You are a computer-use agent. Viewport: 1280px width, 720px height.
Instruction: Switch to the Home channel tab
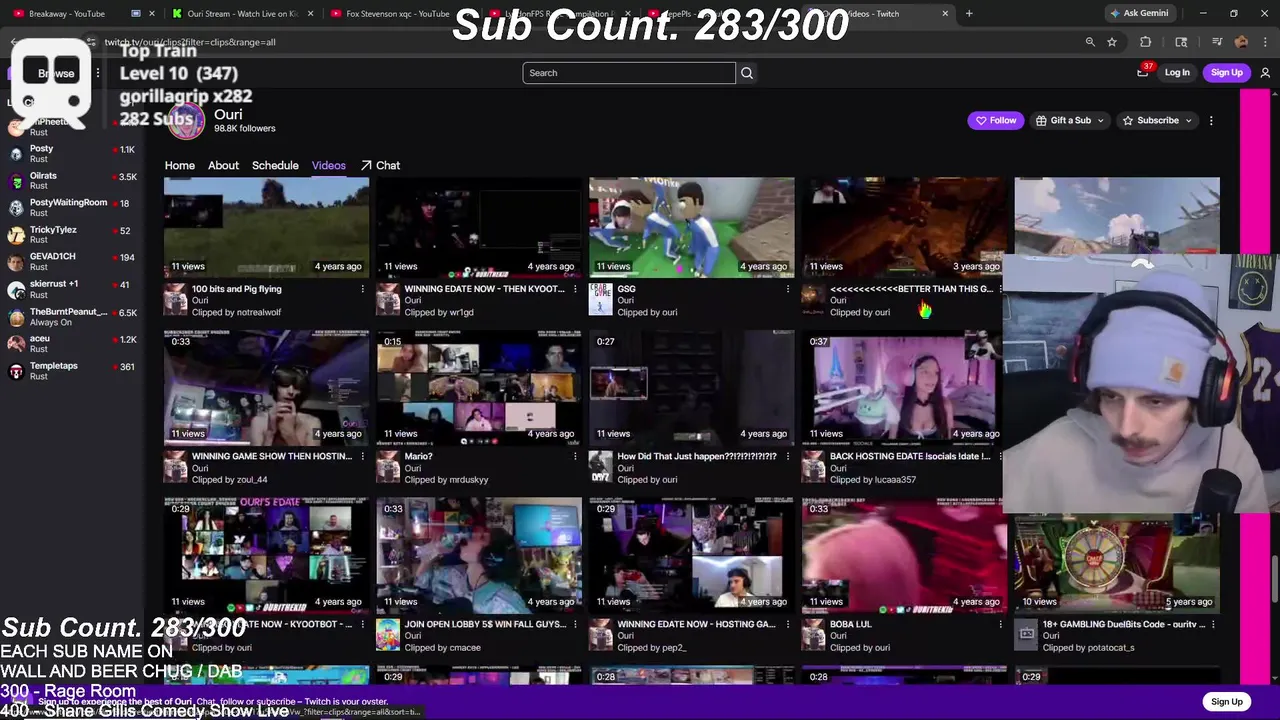(180, 166)
